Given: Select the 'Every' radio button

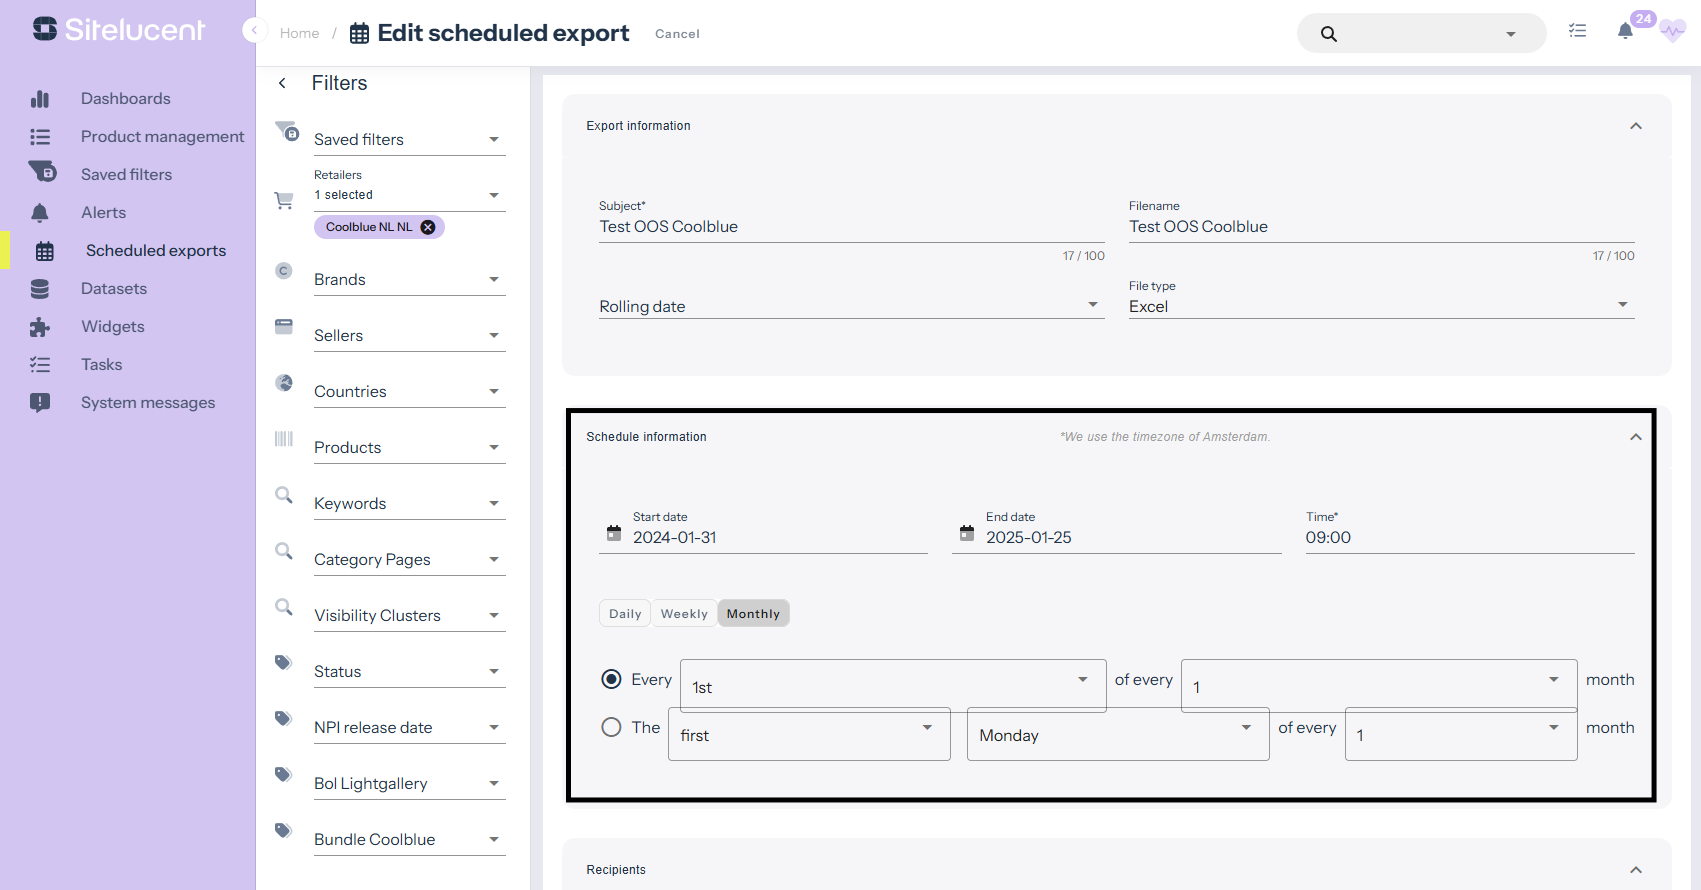Looking at the screenshot, I should coord(611,680).
